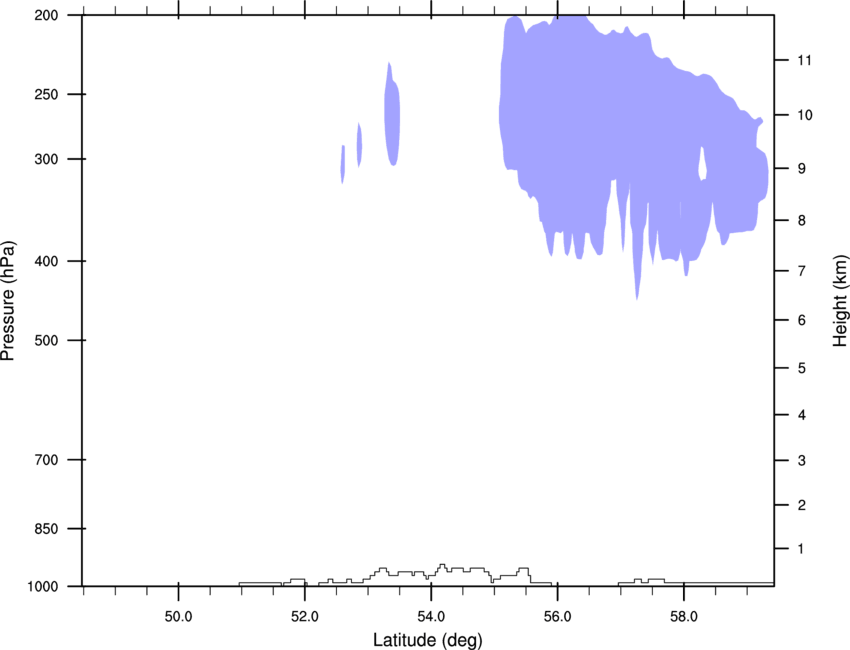Click height tick label 1
This screenshot has height=650, width=850.
(801, 549)
